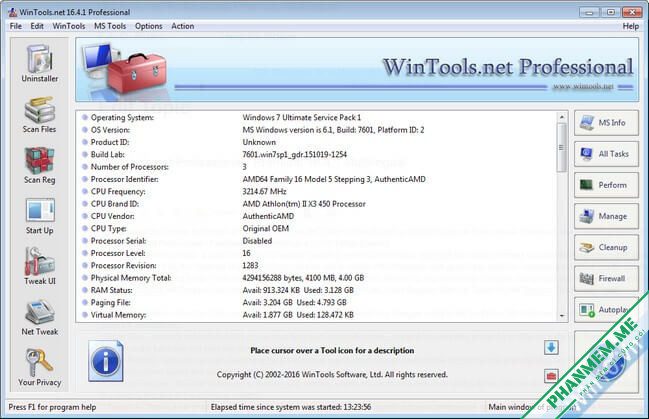Click the '3214.67 MHz' value
This screenshot has height=419, width=649.
point(264,191)
